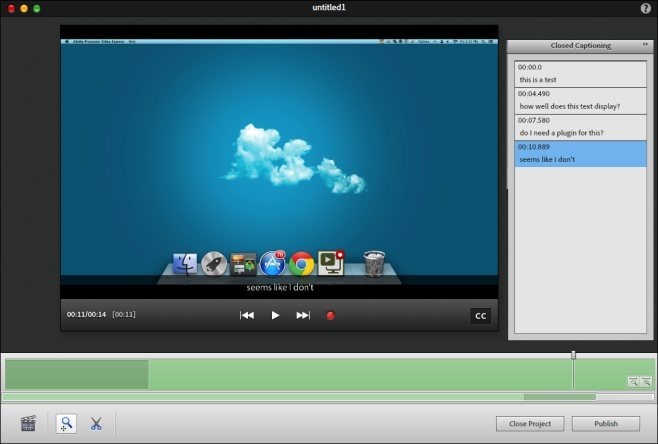
Task: Select the Pan and Zoom tool
Action: 67,423
